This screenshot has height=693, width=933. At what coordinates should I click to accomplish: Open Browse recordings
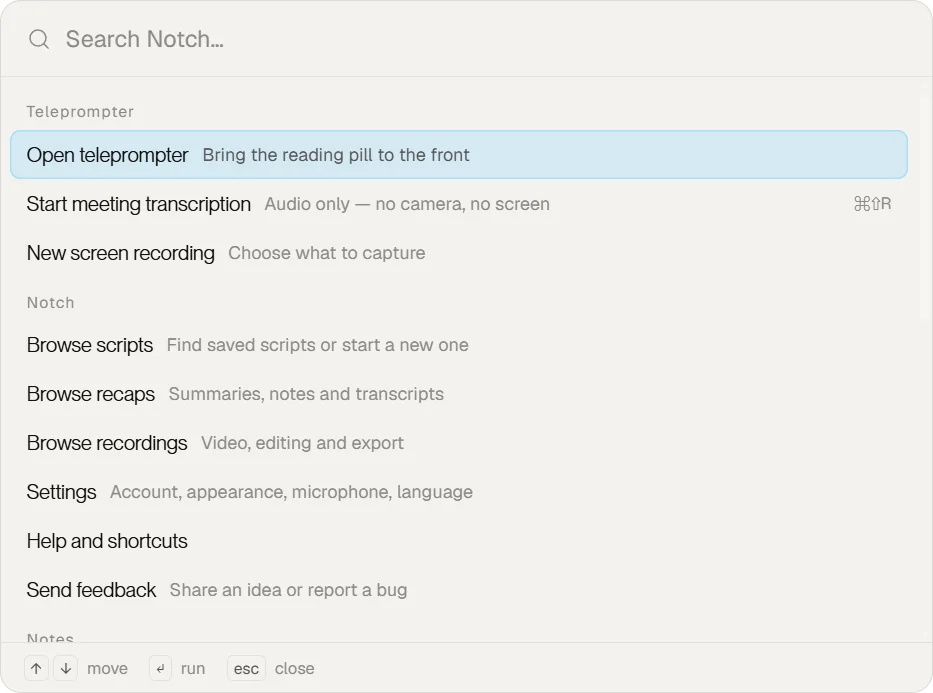tap(459, 443)
